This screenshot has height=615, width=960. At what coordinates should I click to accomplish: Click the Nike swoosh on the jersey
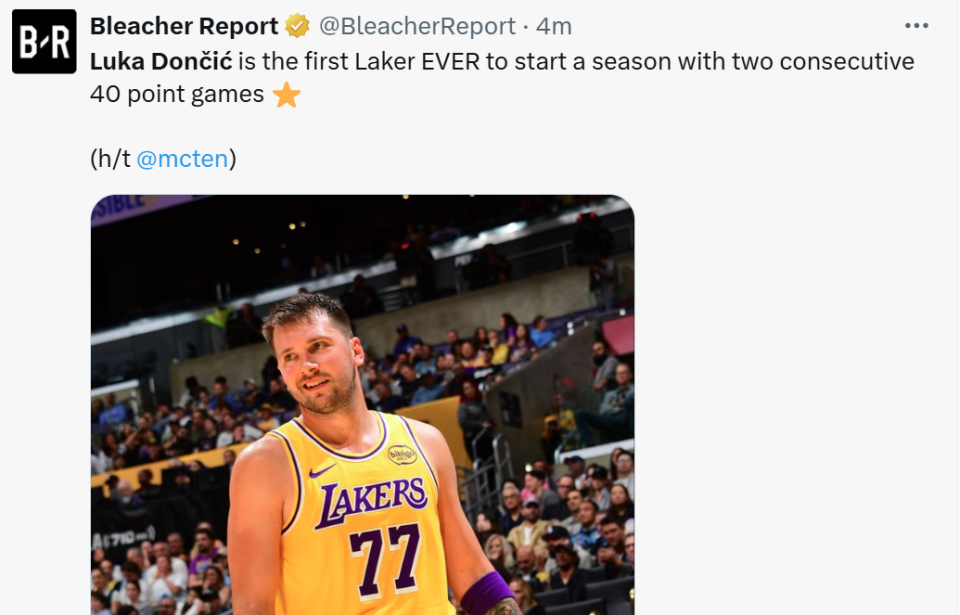pos(322,469)
